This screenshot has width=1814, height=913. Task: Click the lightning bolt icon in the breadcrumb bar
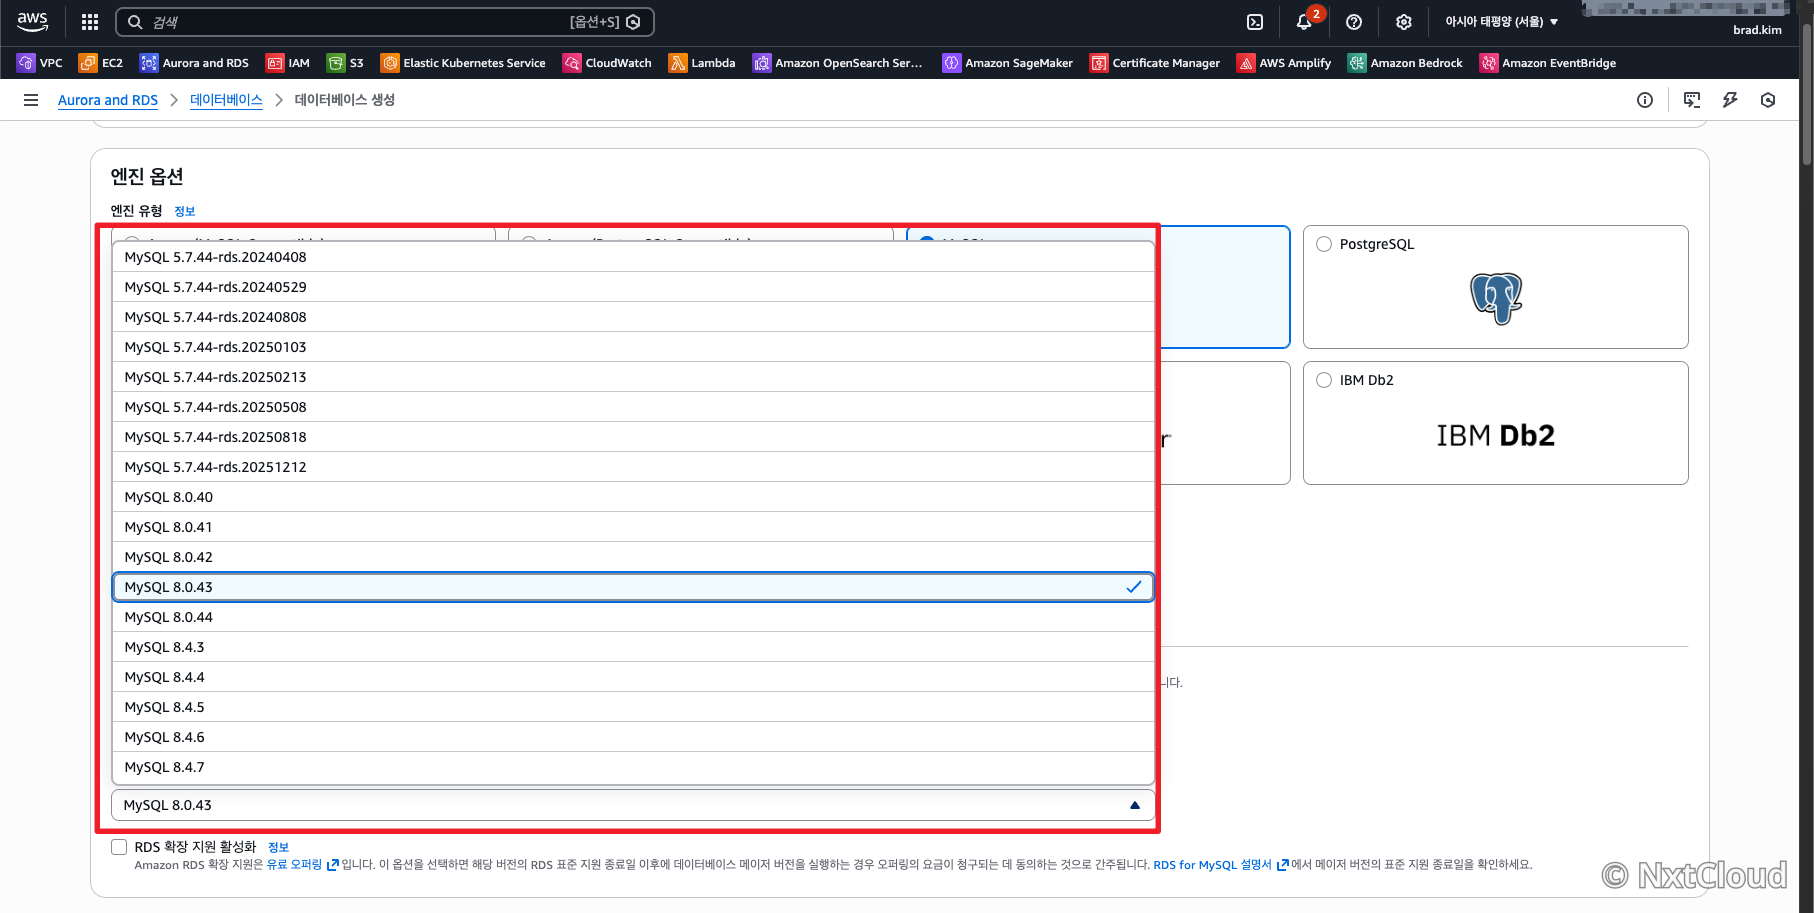pos(1730,100)
